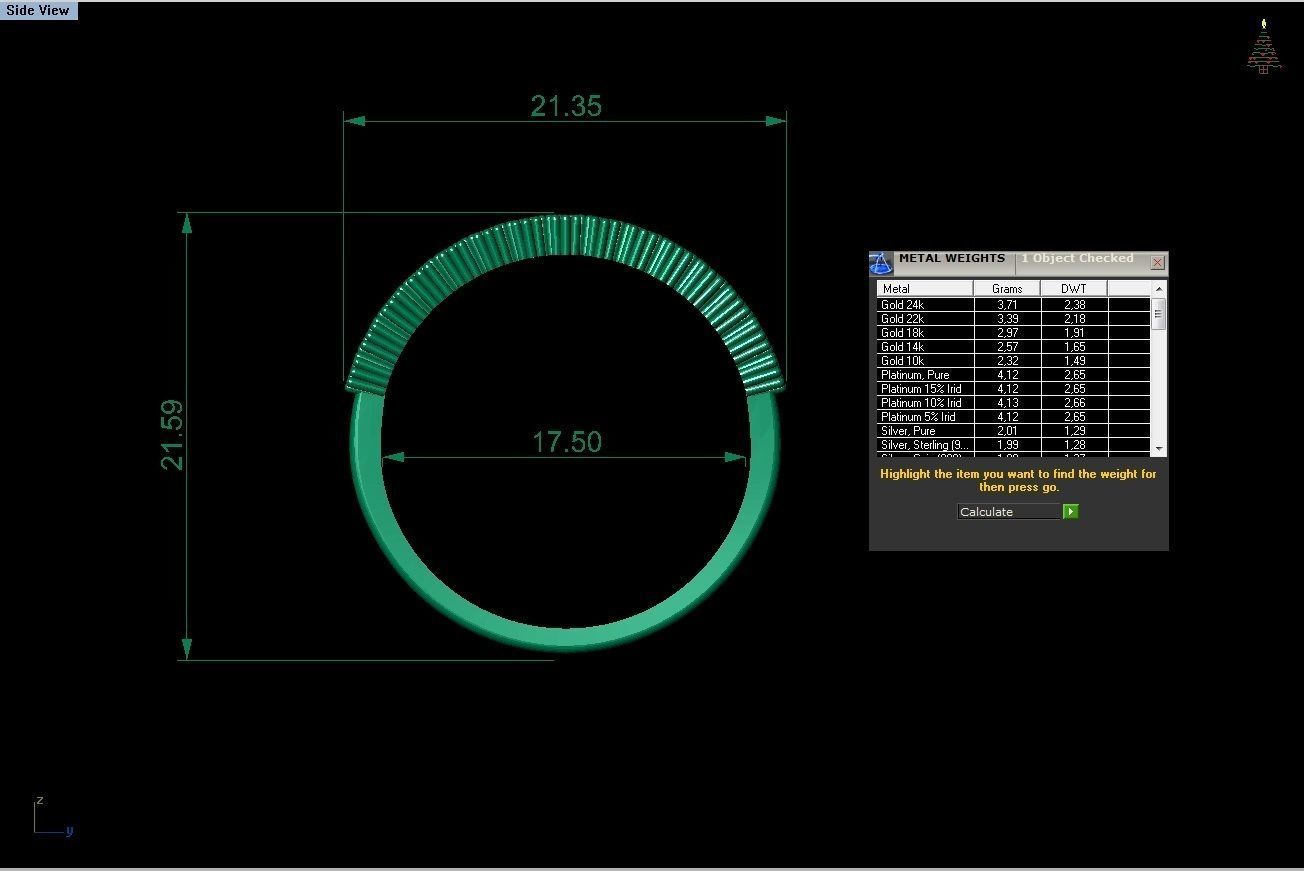Click the z-y axis indicator icon
1310x871 pixels.
[52, 815]
